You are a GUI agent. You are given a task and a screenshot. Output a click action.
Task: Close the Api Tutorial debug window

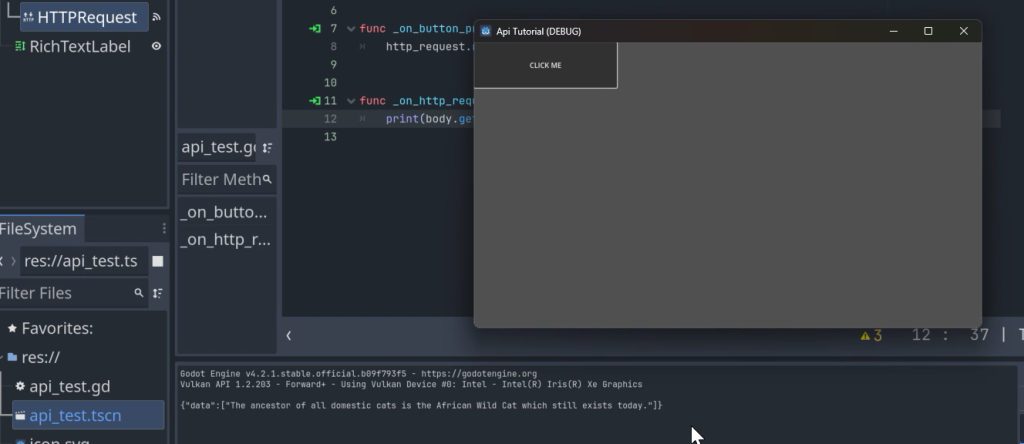(x=963, y=31)
